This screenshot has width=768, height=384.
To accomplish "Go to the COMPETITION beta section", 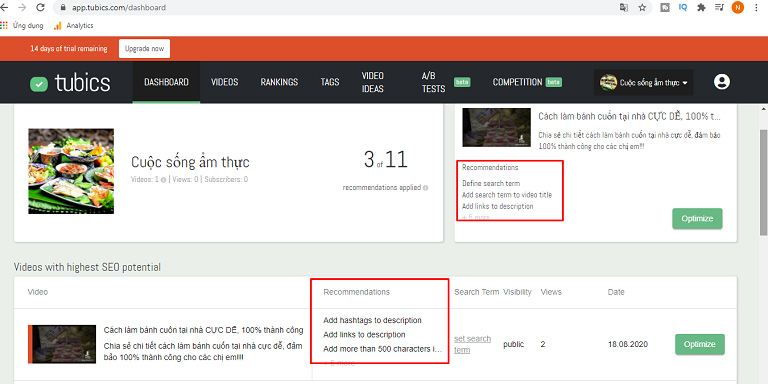I will pos(528,82).
